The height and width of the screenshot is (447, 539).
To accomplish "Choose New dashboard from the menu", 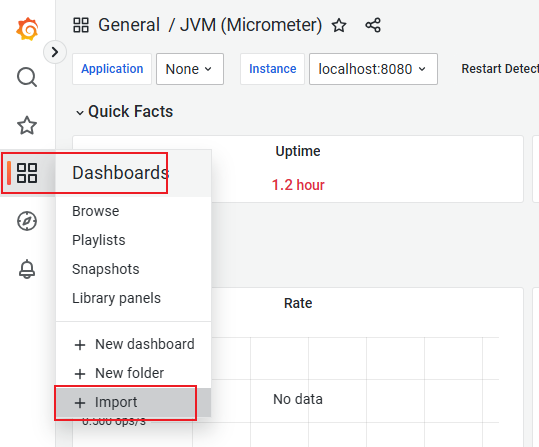I will tap(134, 344).
